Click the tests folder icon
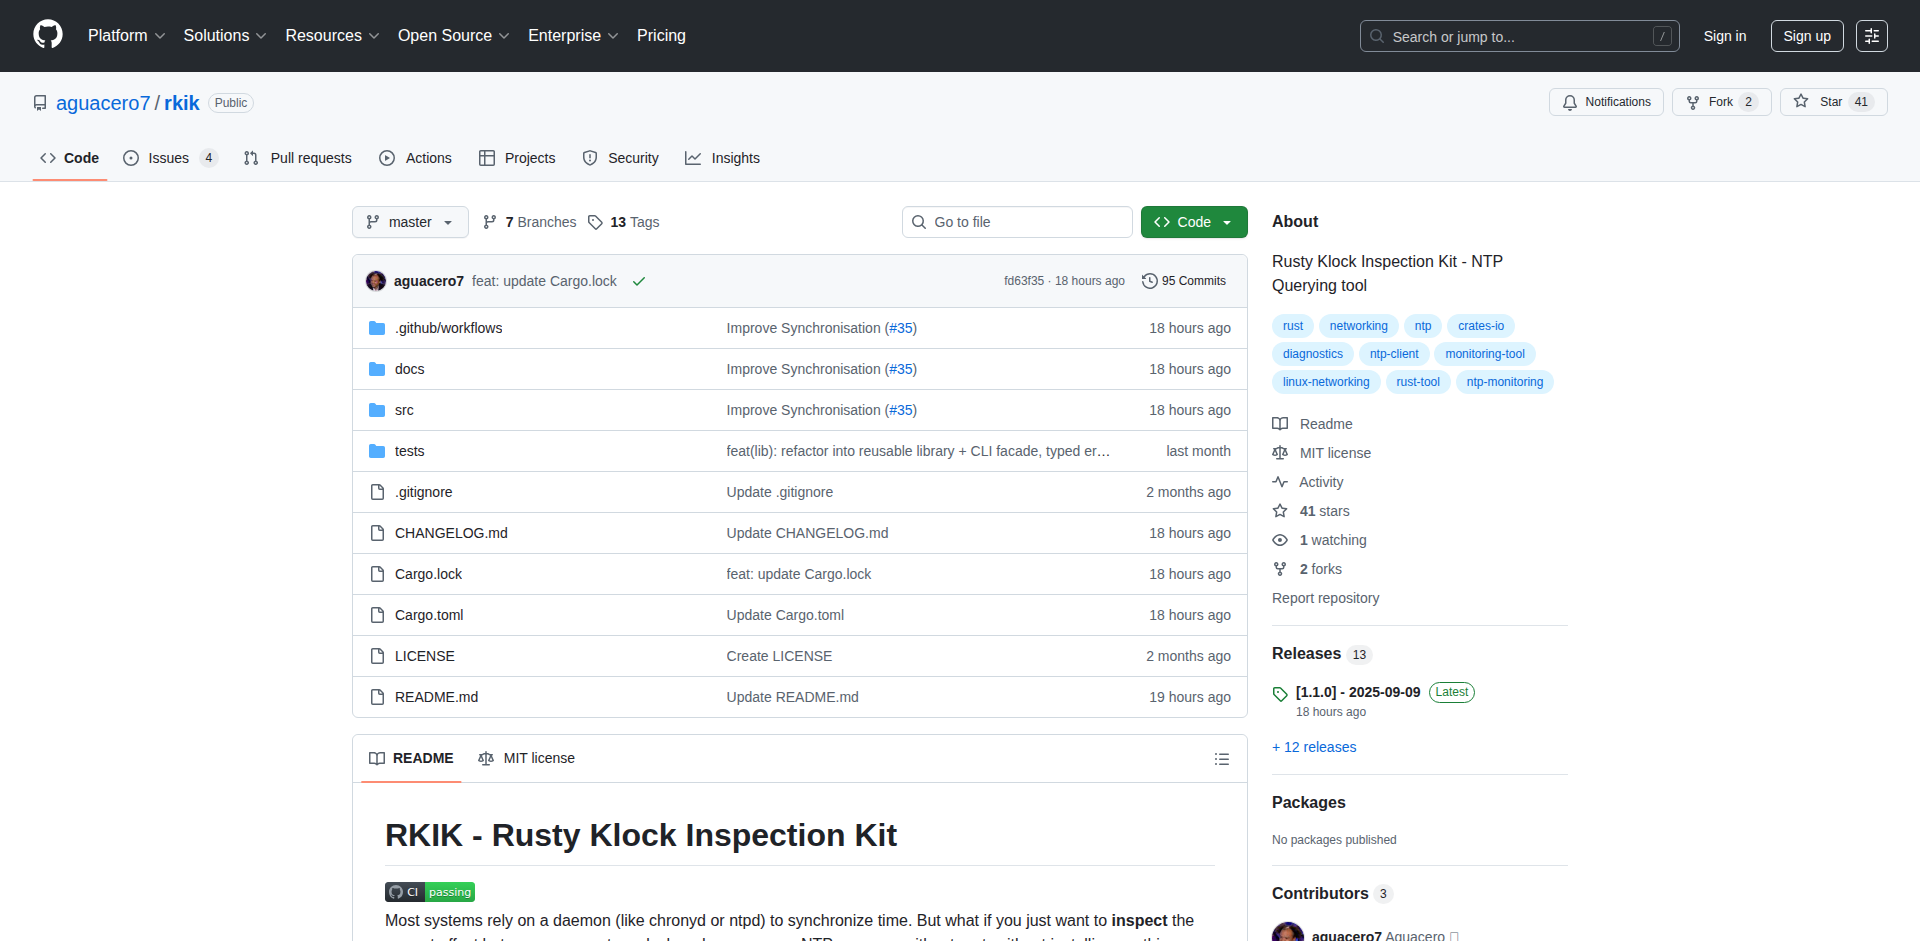This screenshot has height=941, width=1920. 377,451
